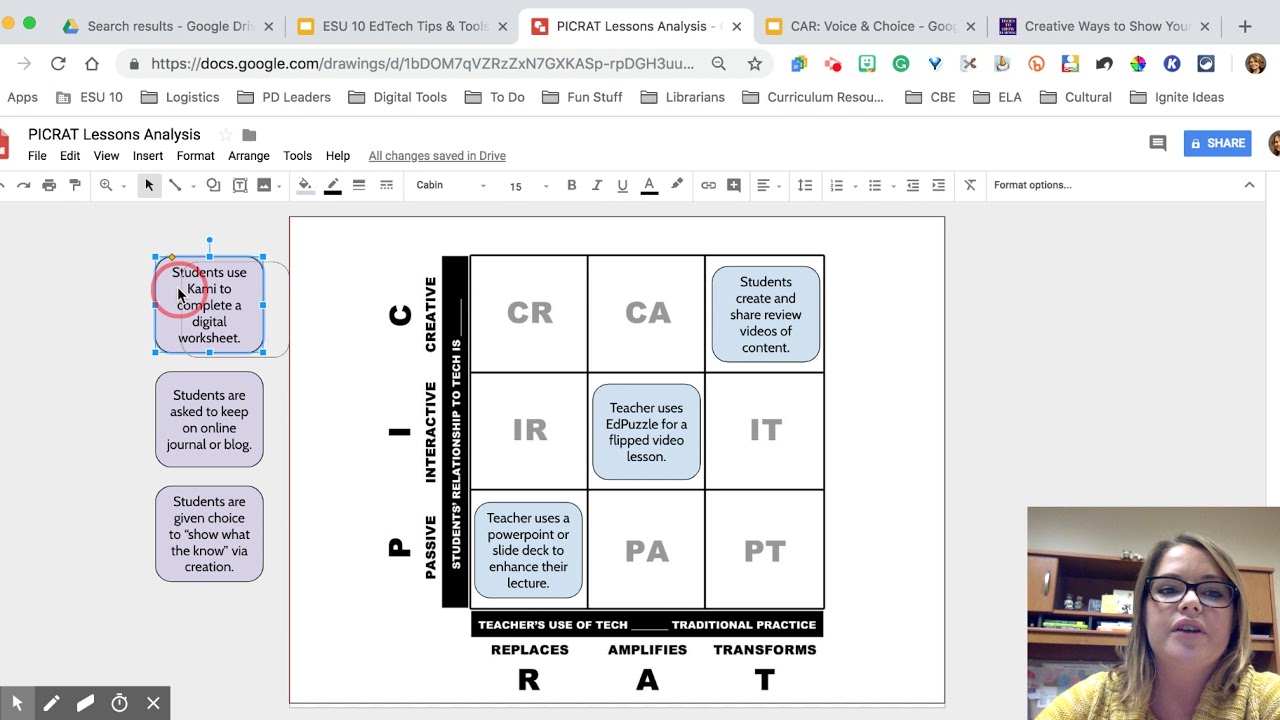Click the Numbered list icon
1280x720 pixels.
point(837,185)
